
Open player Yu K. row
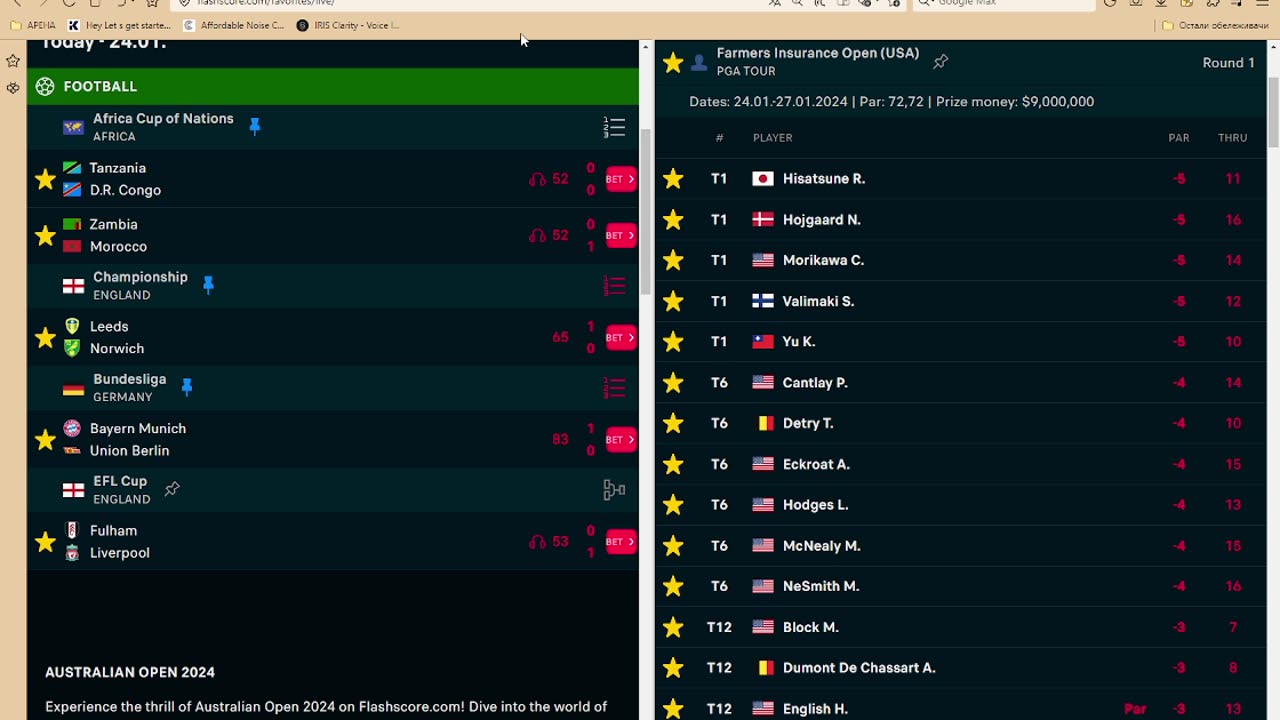point(960,341)
